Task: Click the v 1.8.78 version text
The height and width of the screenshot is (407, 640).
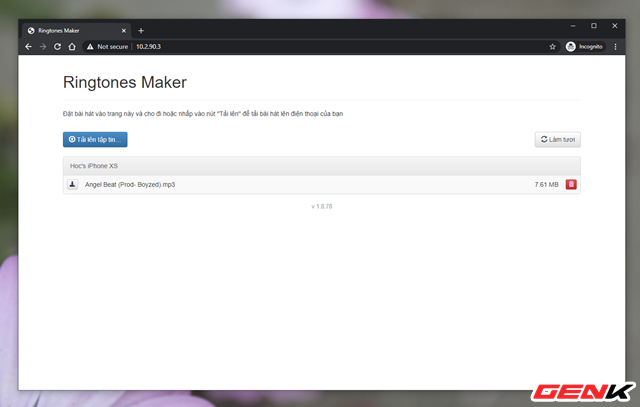Action: pyautogui.click(x=322, y=207)
